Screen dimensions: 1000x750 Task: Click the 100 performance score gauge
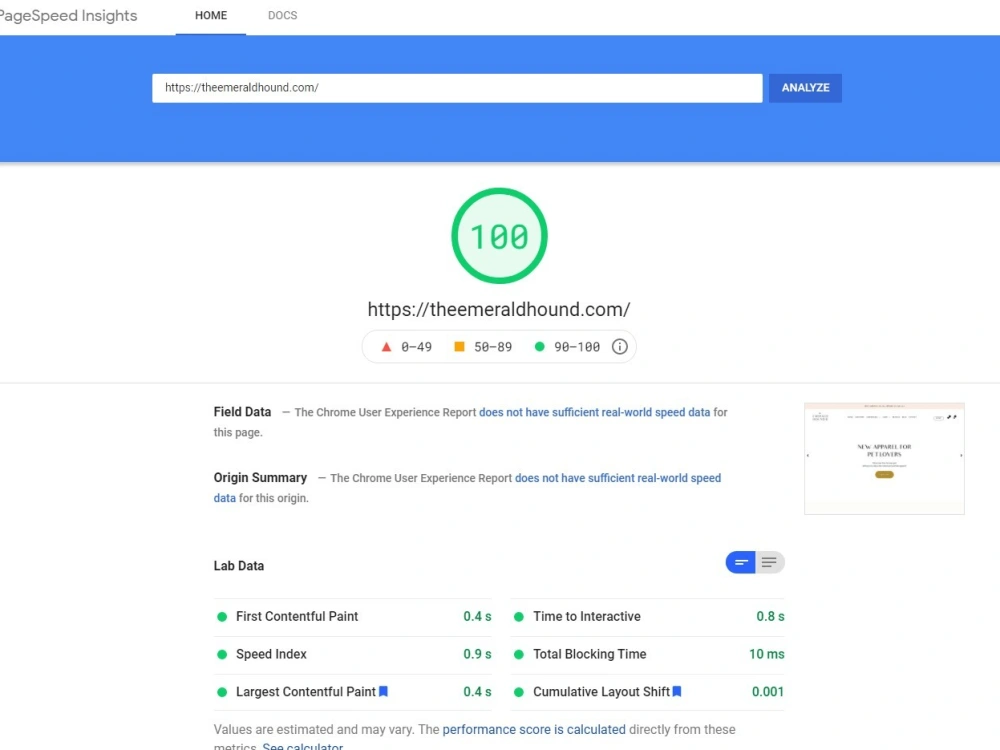click(499, 236)
